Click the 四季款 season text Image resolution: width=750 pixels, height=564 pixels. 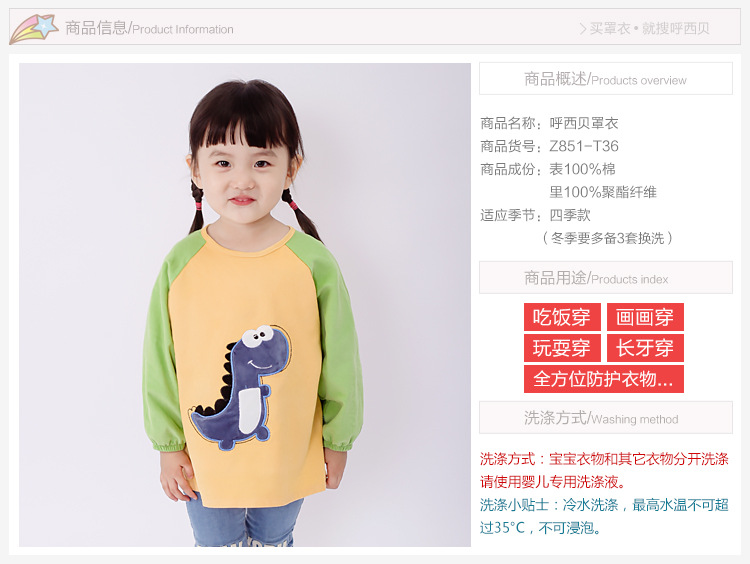pyautogui.click(x=570, y=215)
